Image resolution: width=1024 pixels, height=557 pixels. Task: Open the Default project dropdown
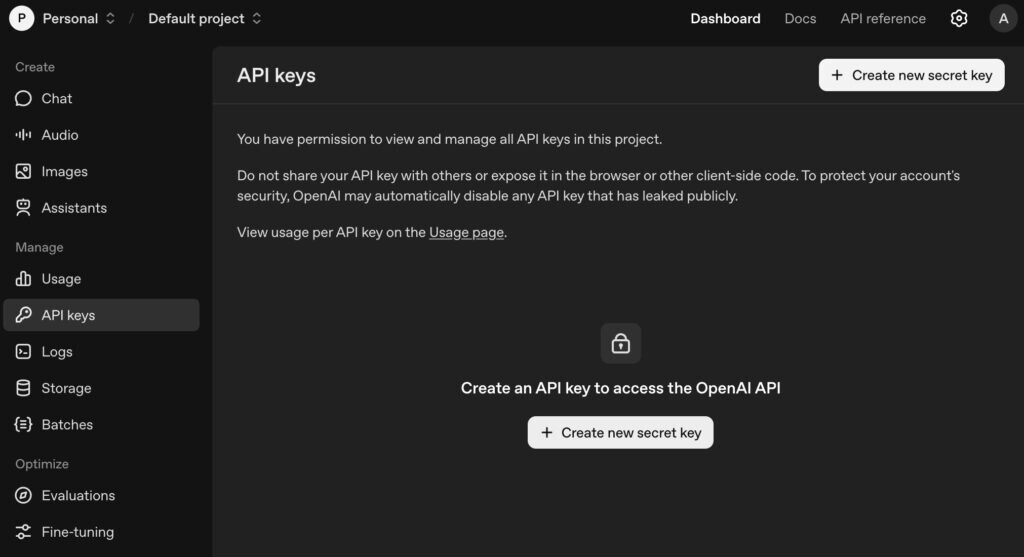point(205,19)
